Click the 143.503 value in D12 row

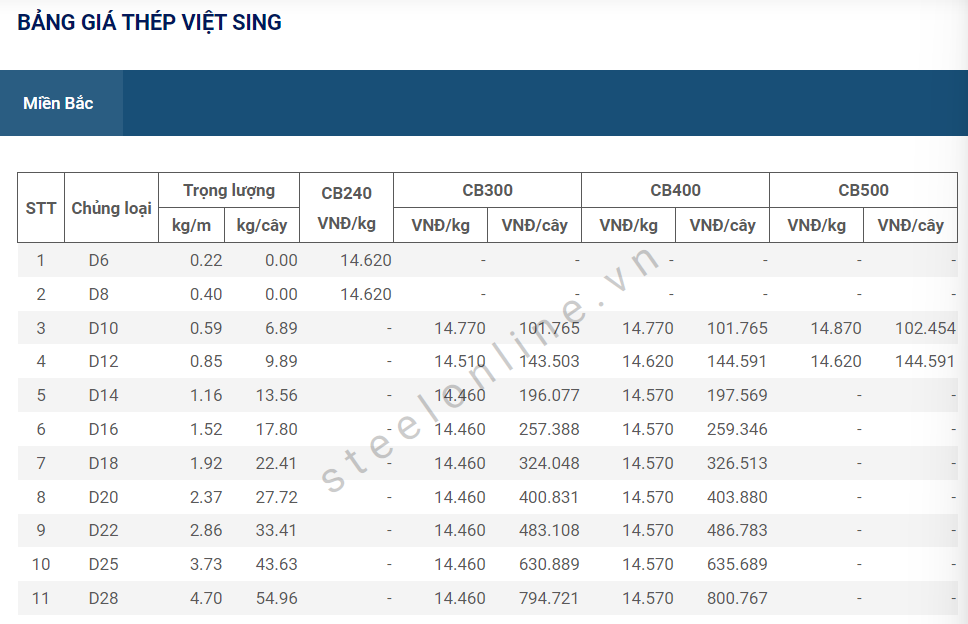549,362
